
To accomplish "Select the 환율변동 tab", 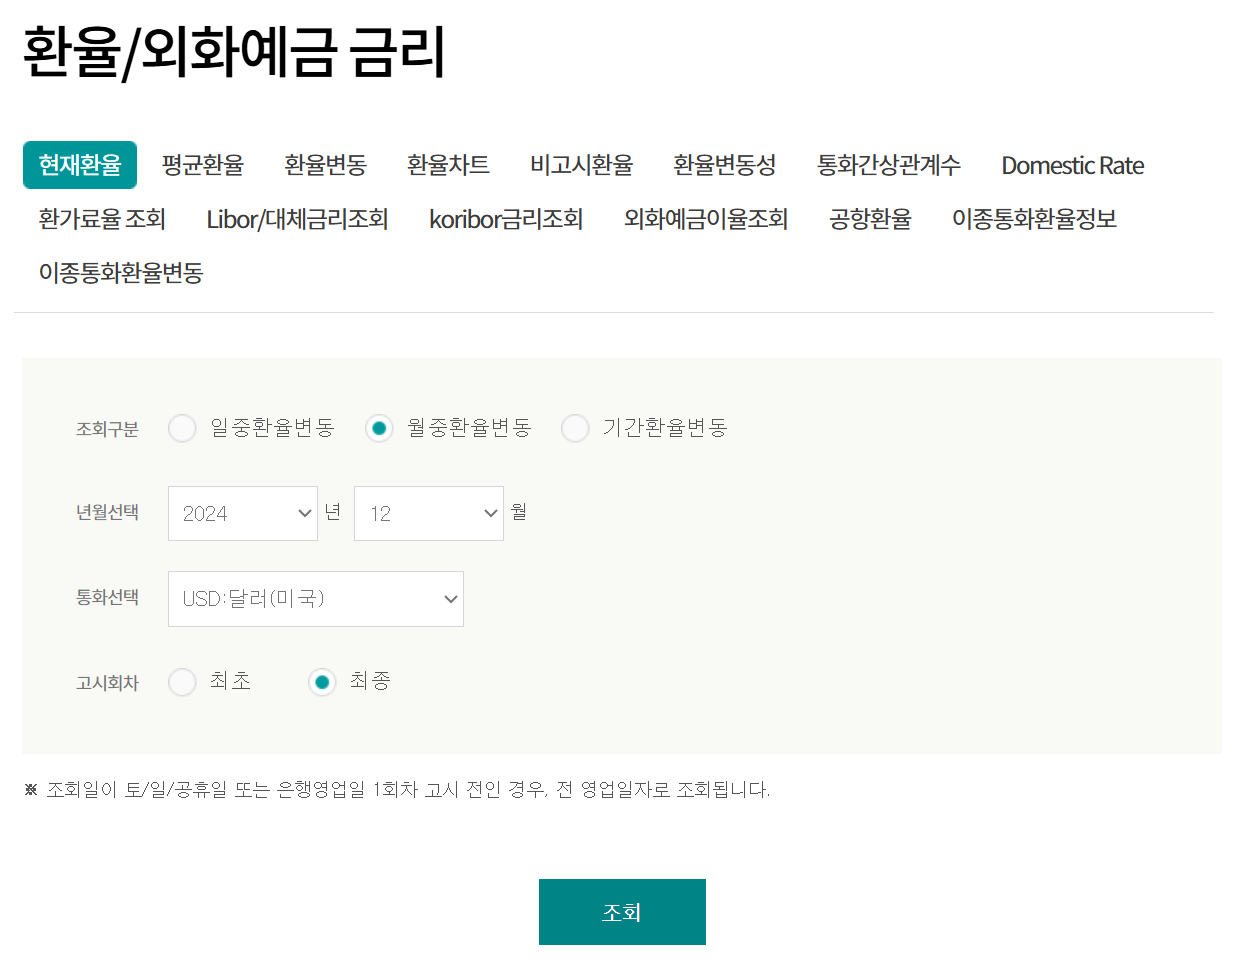I will pyautogui.click(x=325, y=165).
